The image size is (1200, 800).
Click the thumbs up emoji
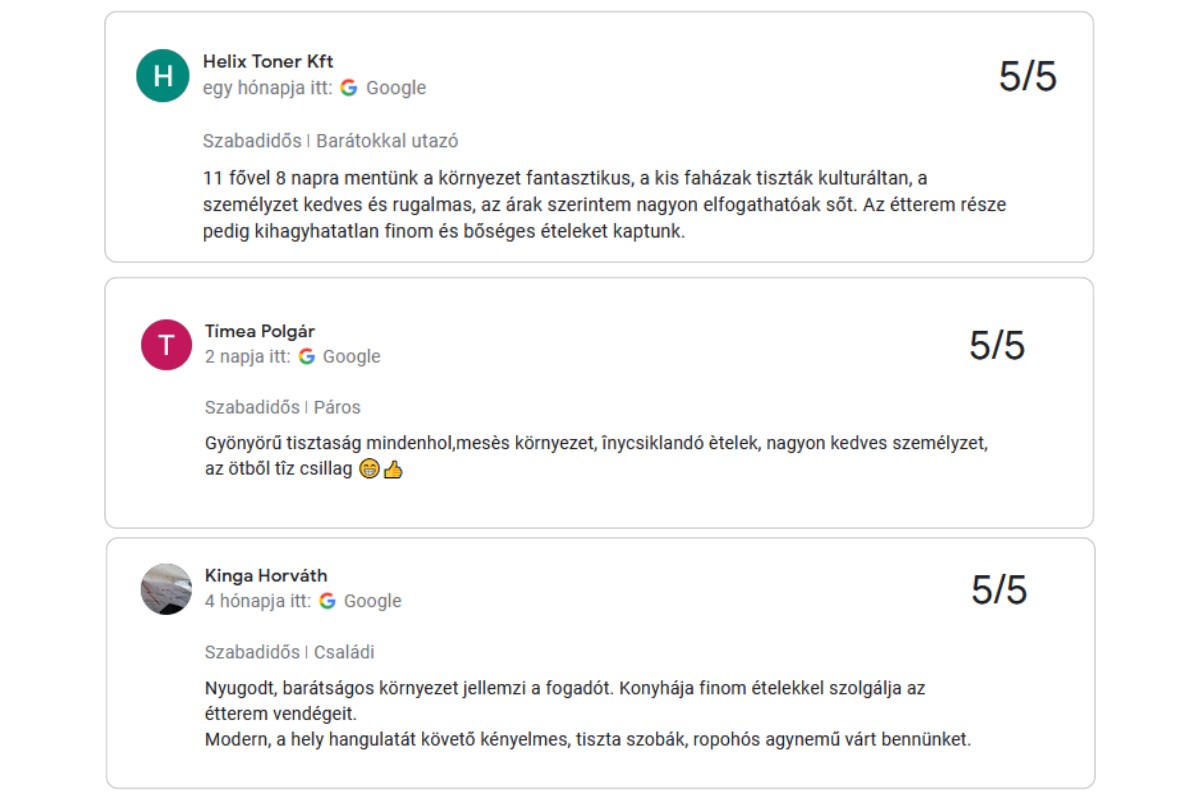pos(393,470)
